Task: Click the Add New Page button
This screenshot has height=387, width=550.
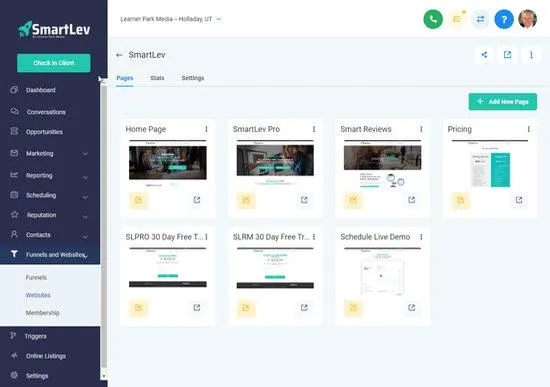Action: point(503,102)
